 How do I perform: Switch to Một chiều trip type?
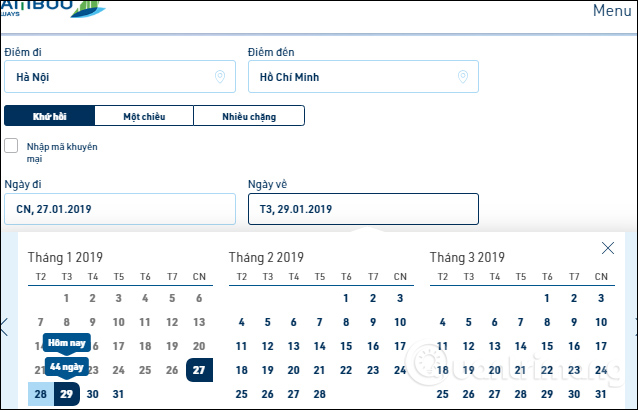[x=144, y=117]
